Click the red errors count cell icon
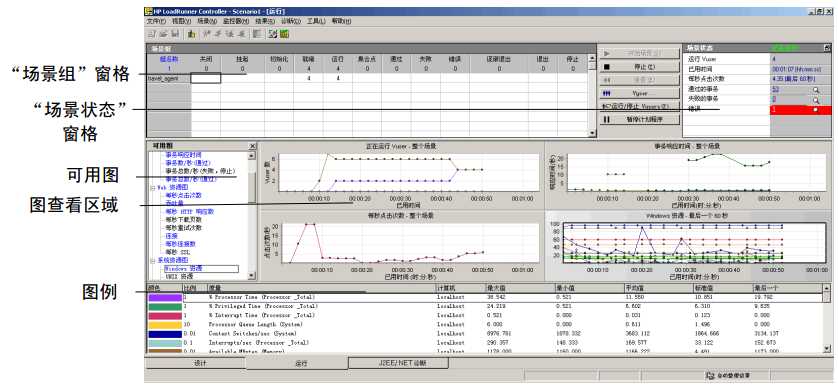This screenshot has height=387, width=838. [x=816, y=110]
